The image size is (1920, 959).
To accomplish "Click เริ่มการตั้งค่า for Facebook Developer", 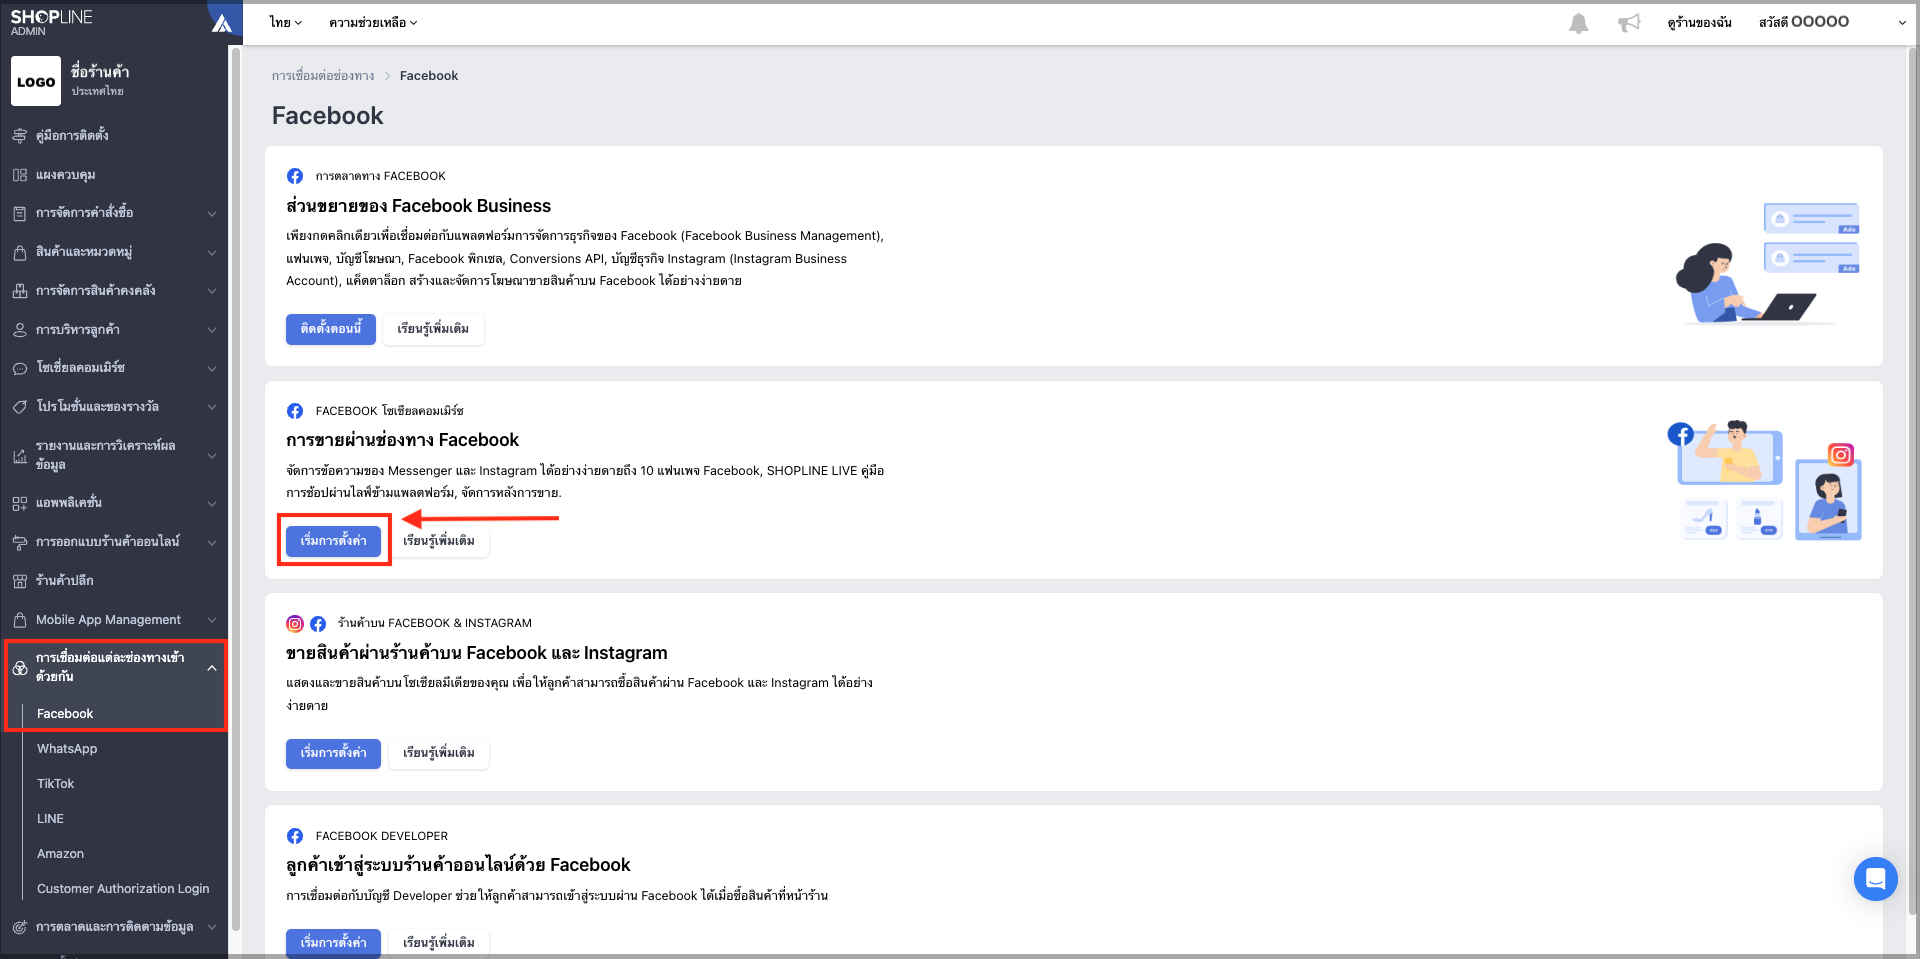I will click(333, 943).
